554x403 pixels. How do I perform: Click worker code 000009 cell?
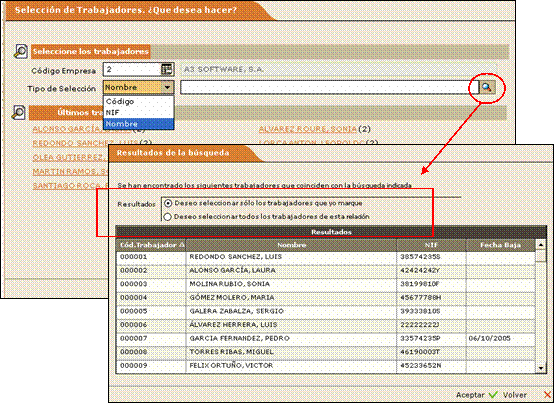pyautogui.click(x=151, y=366)
